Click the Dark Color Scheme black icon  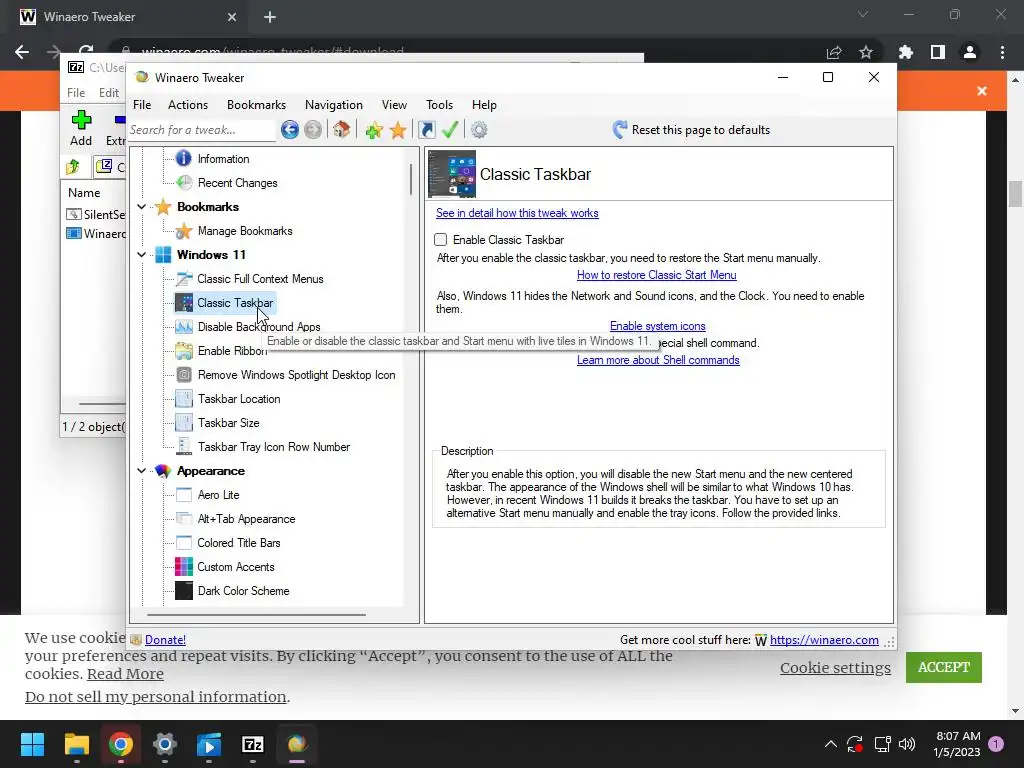tap(184, 590)
